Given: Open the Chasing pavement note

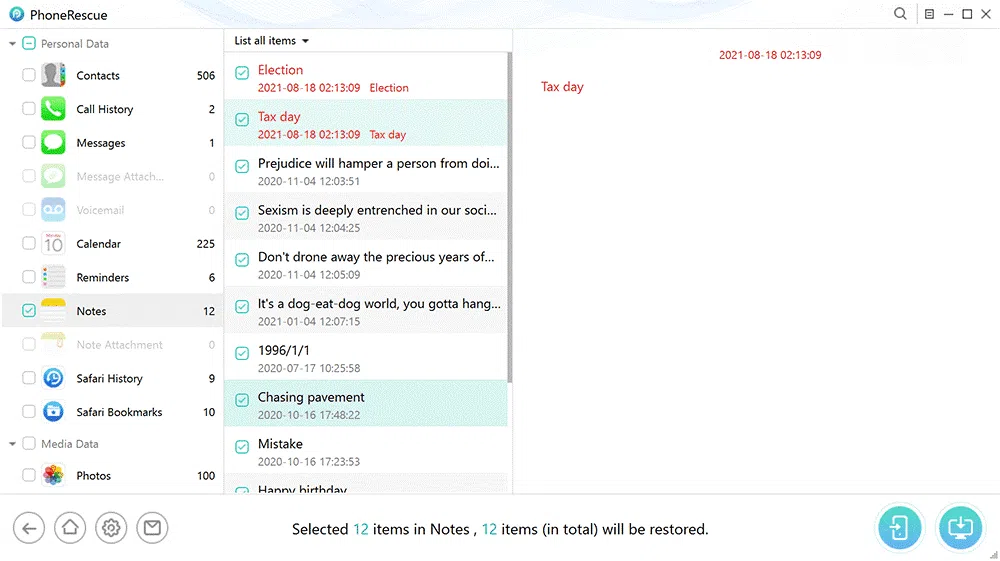Looking at the screenshot, I should coord(311,398).
